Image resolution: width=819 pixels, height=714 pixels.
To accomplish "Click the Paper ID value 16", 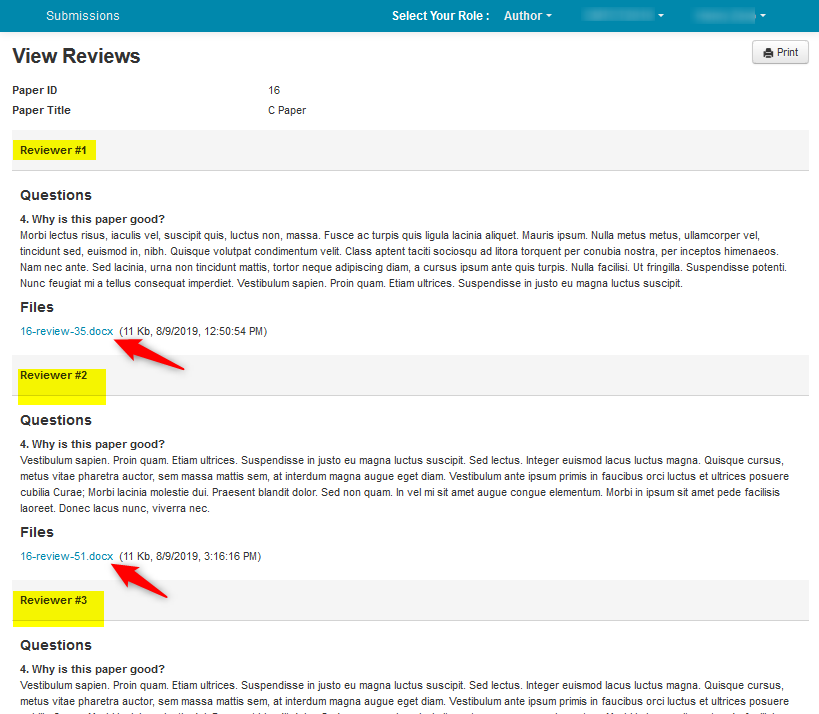I will coord(274,90).
